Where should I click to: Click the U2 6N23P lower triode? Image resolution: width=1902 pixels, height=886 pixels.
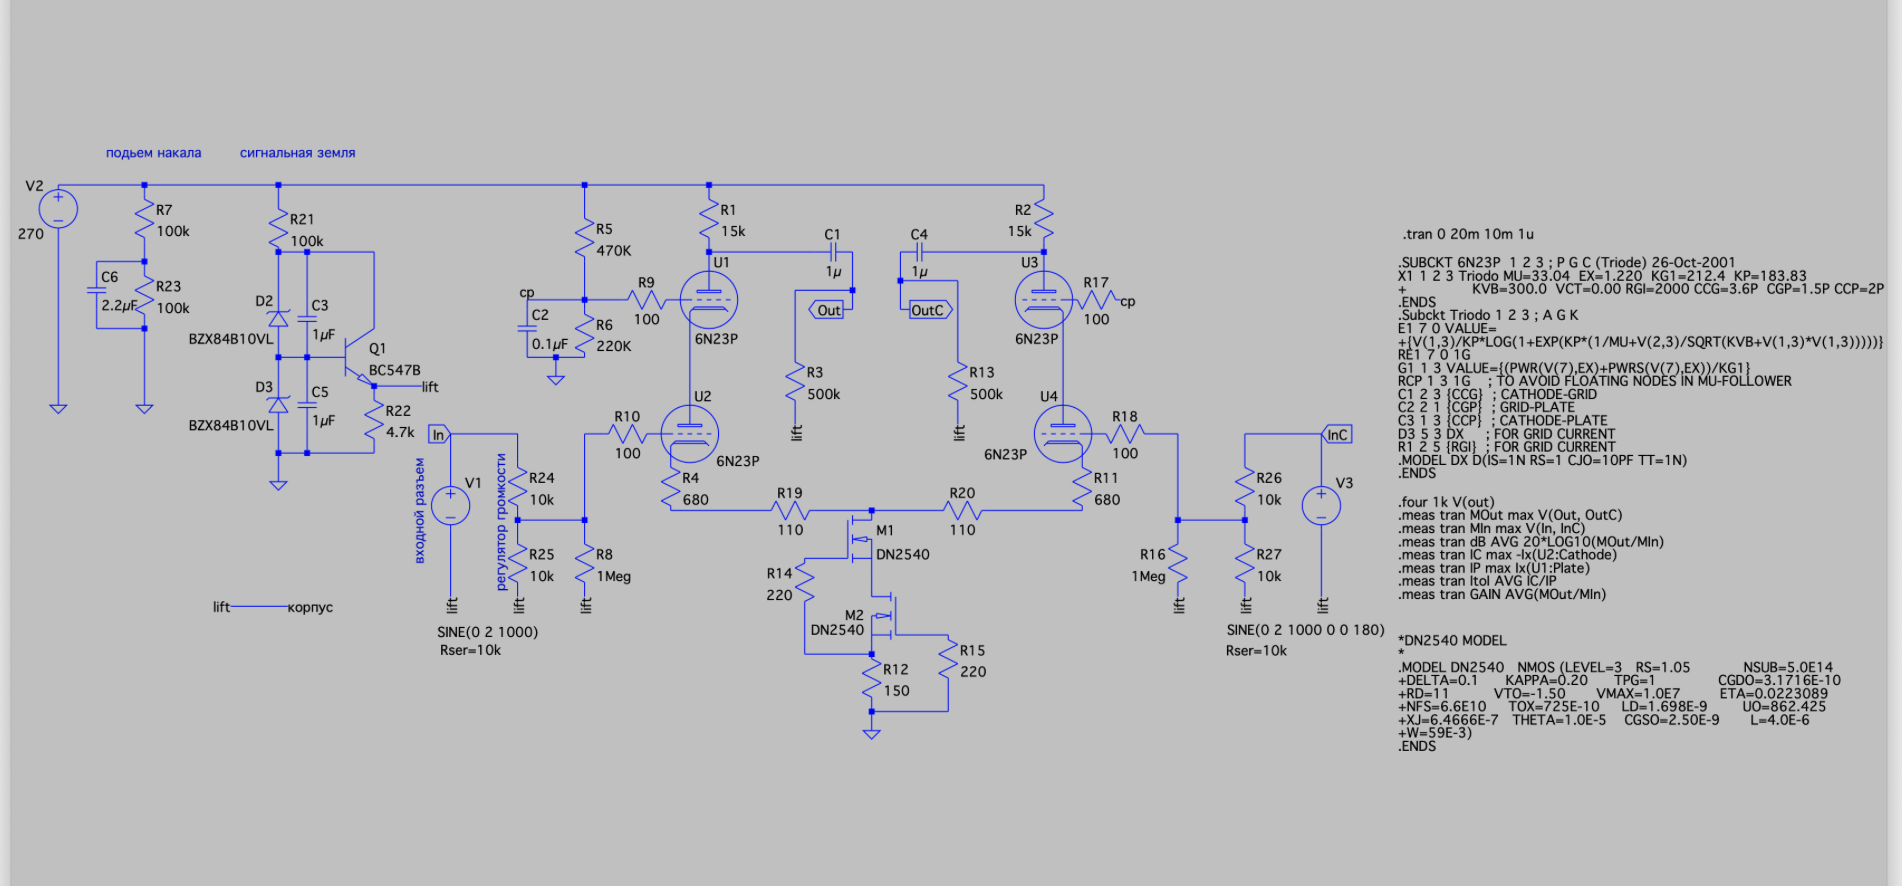pyautogui.click(x=689, y=434)
